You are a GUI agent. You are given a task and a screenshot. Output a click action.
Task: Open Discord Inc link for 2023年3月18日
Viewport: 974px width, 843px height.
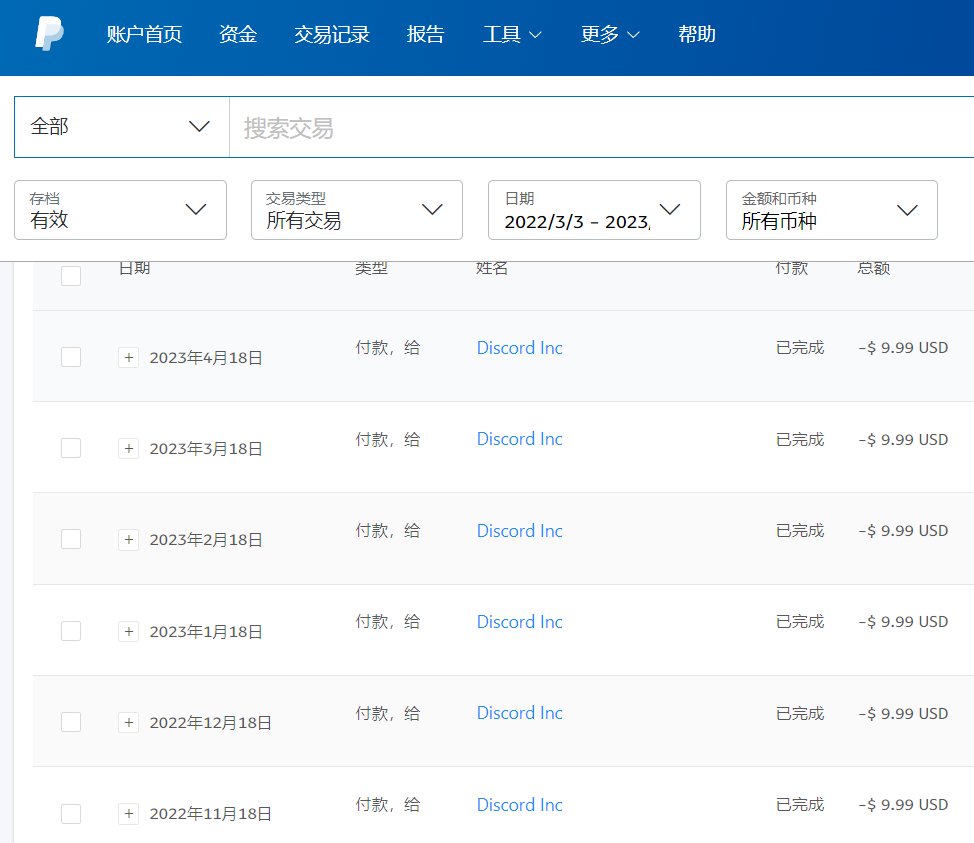coord(520,439)
